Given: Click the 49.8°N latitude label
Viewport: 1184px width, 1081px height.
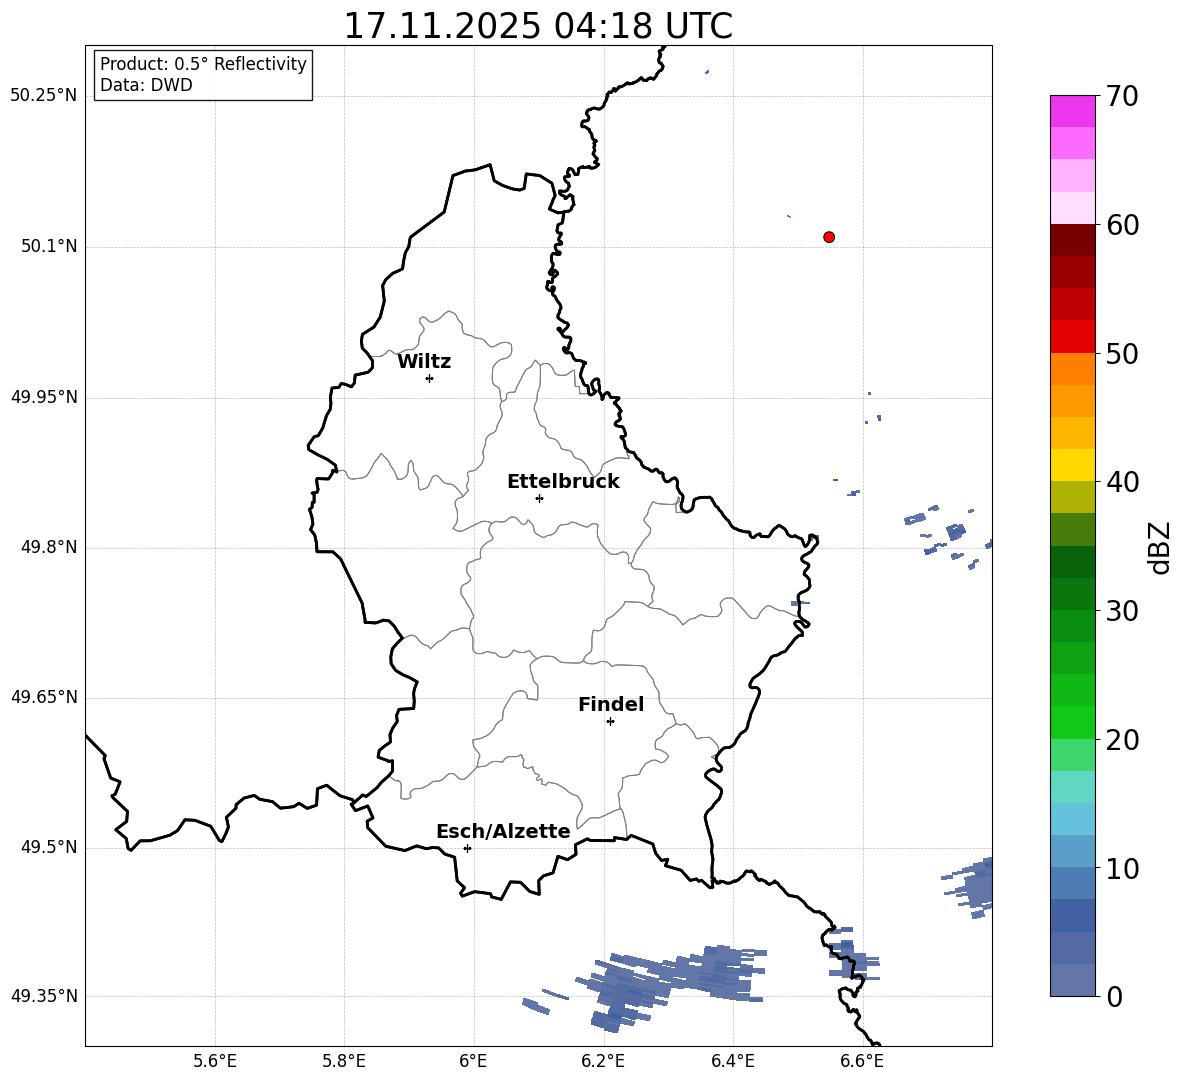Looking at the screenshot, I should point(49,547).
